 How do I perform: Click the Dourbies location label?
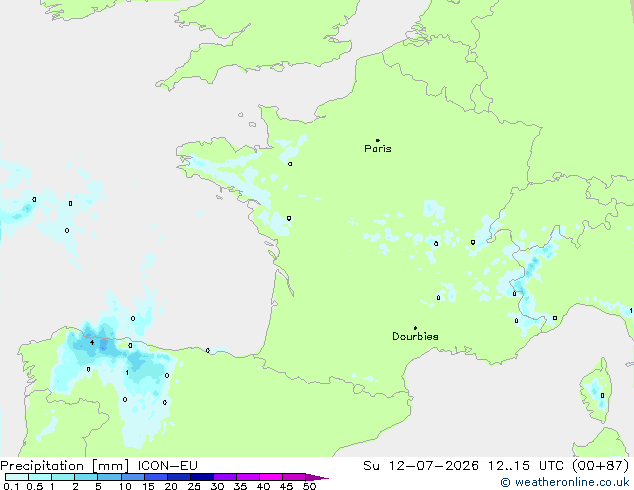click(x=415, y=336)
